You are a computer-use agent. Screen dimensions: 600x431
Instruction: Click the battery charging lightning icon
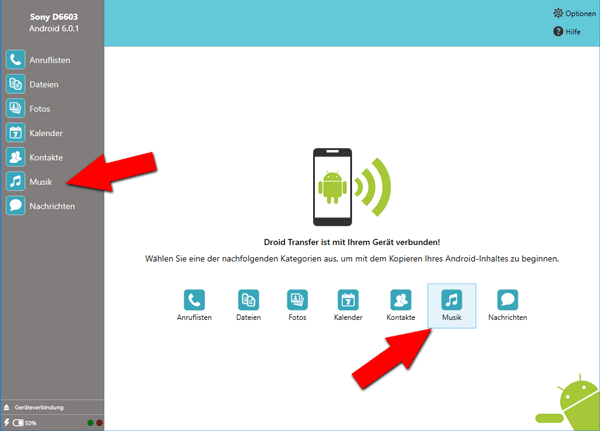click(x=7, y=423)
